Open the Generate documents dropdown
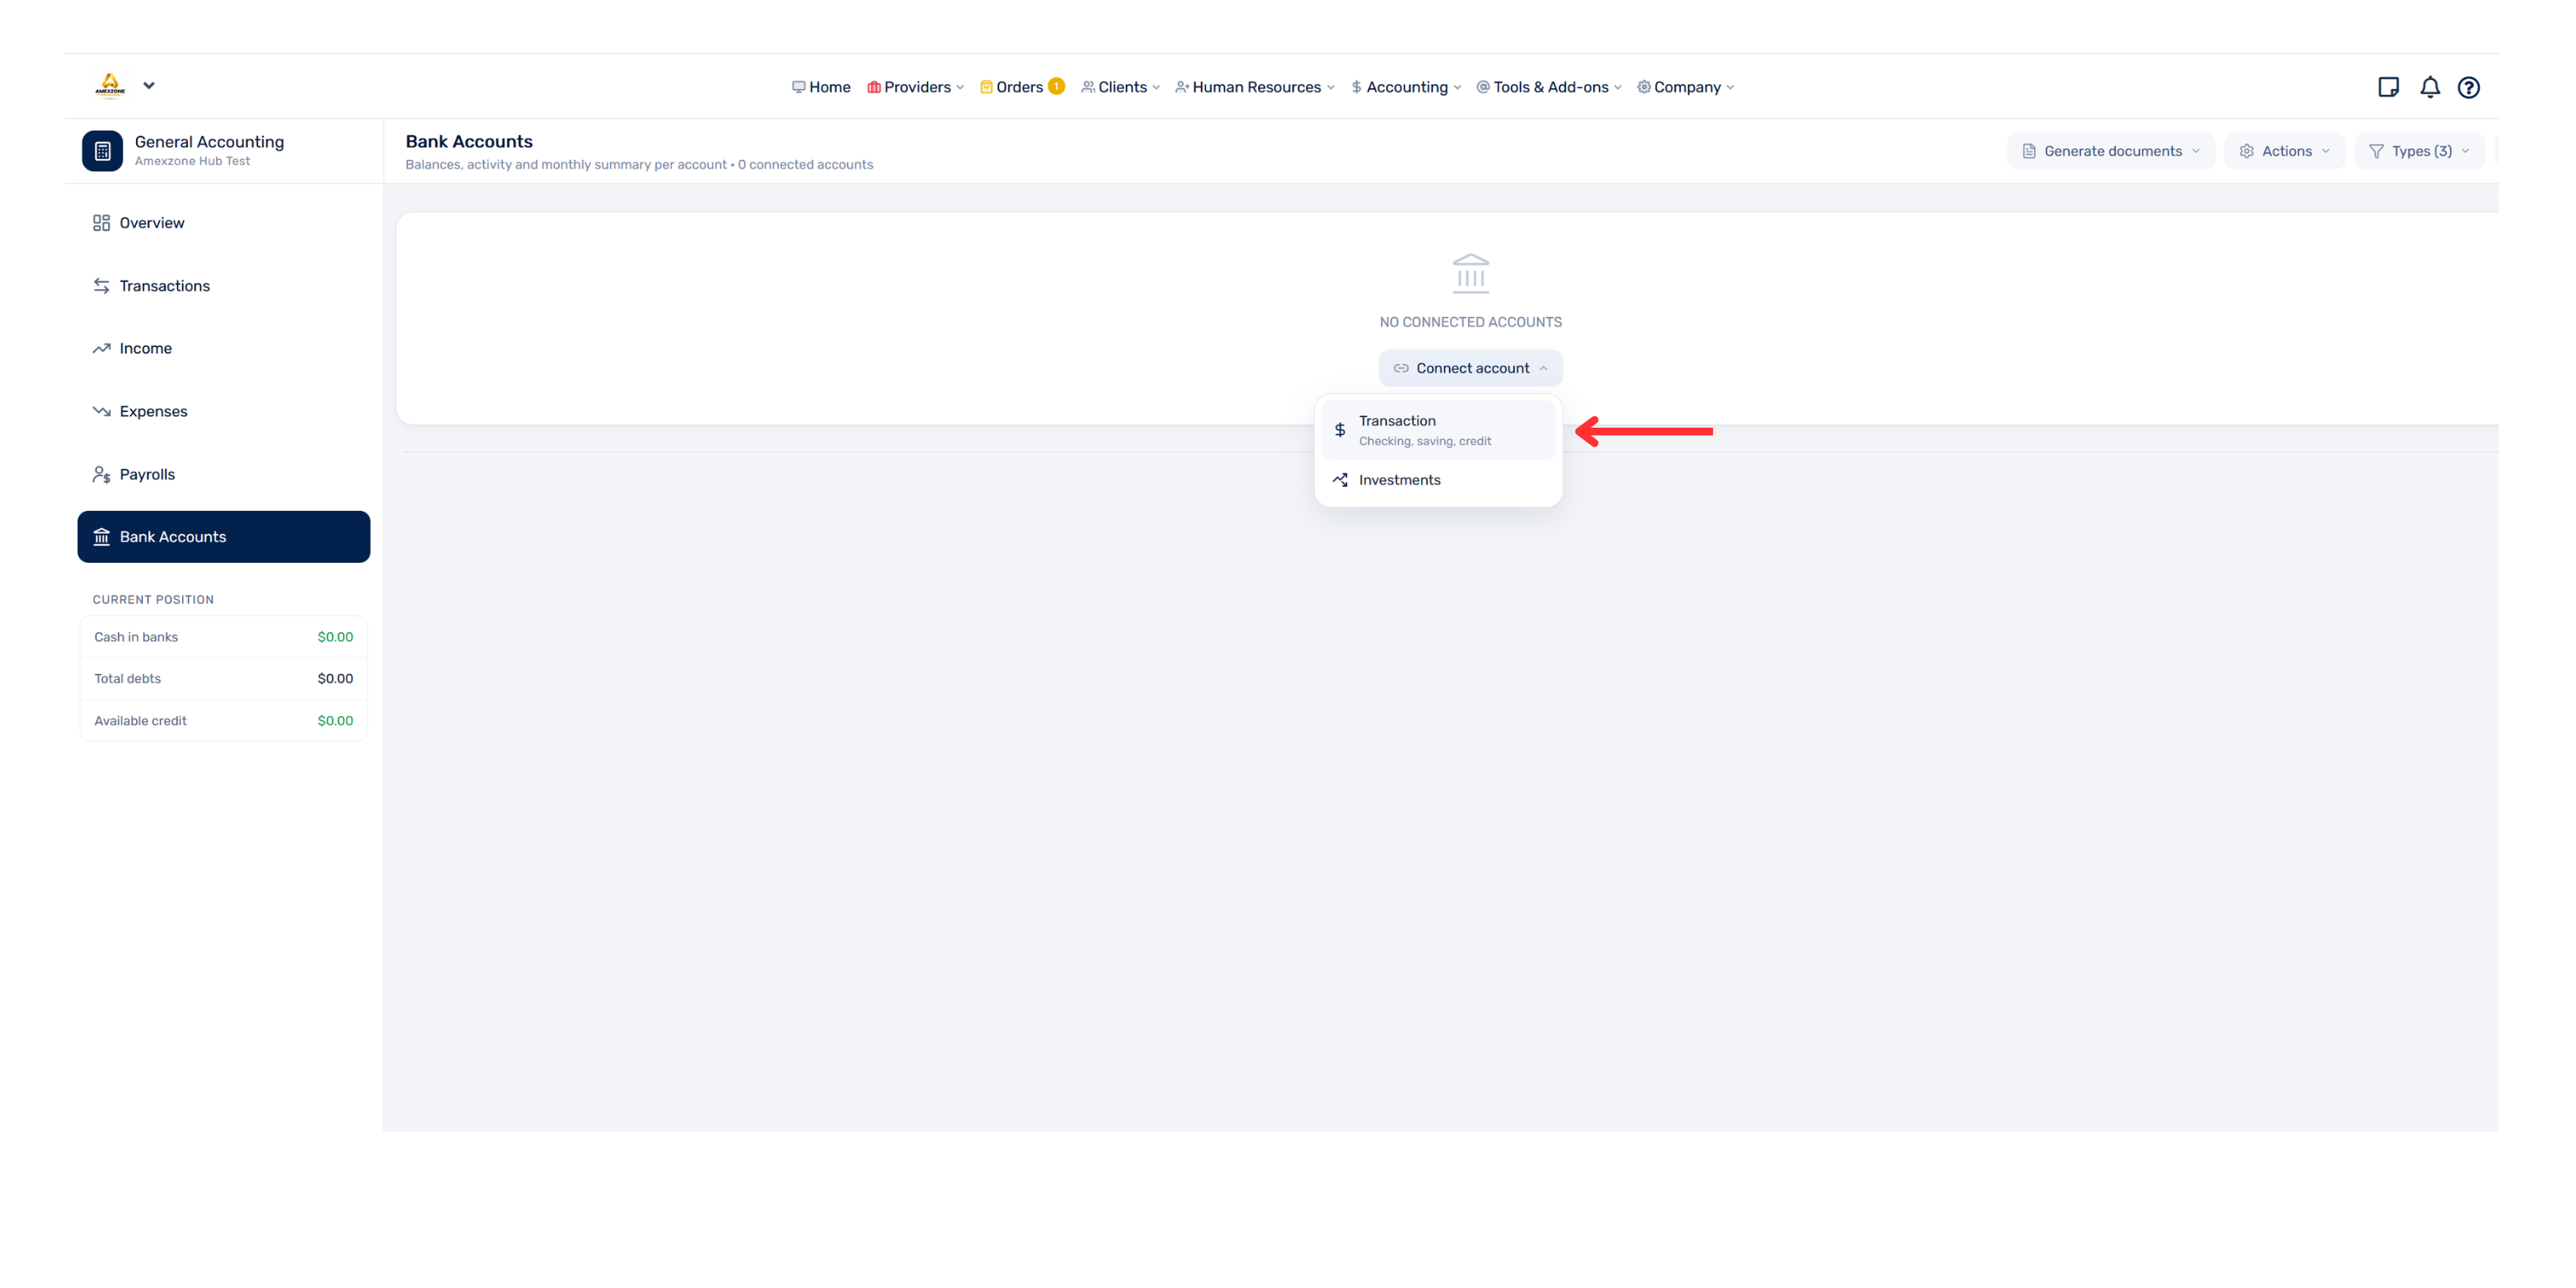 [x=2111, y=151]
